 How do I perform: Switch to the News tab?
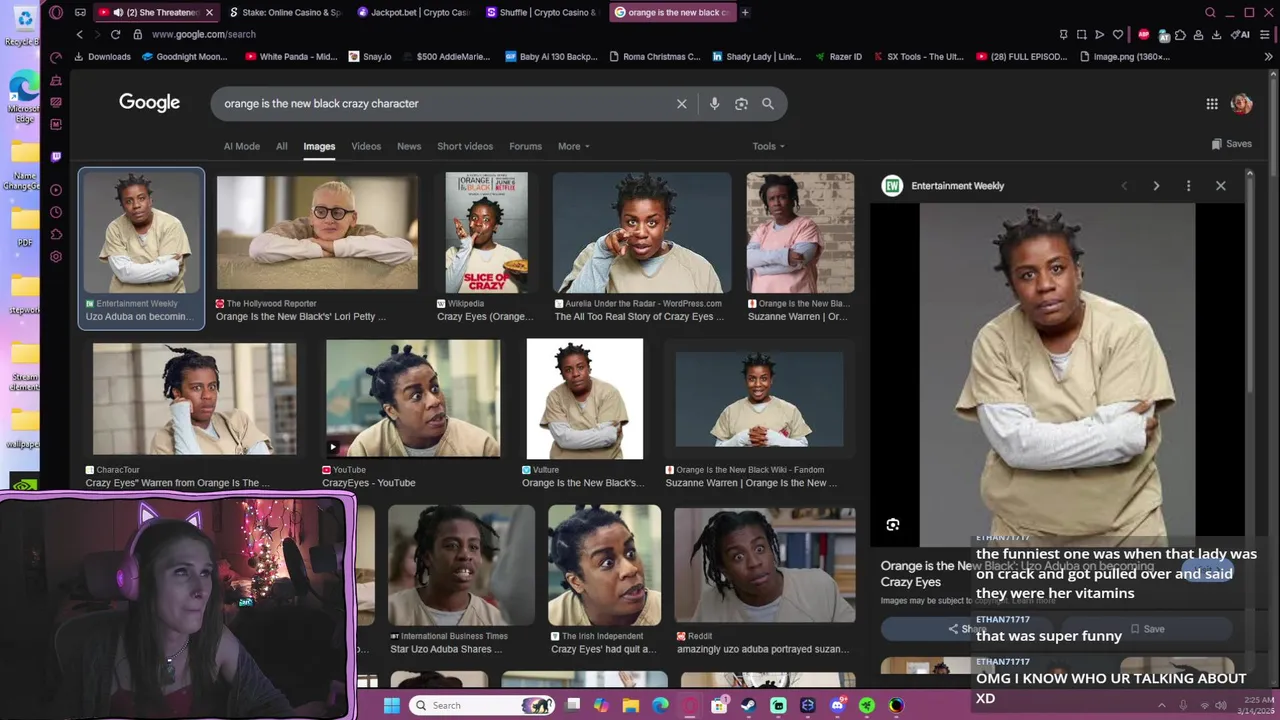(x=409, y=146)
